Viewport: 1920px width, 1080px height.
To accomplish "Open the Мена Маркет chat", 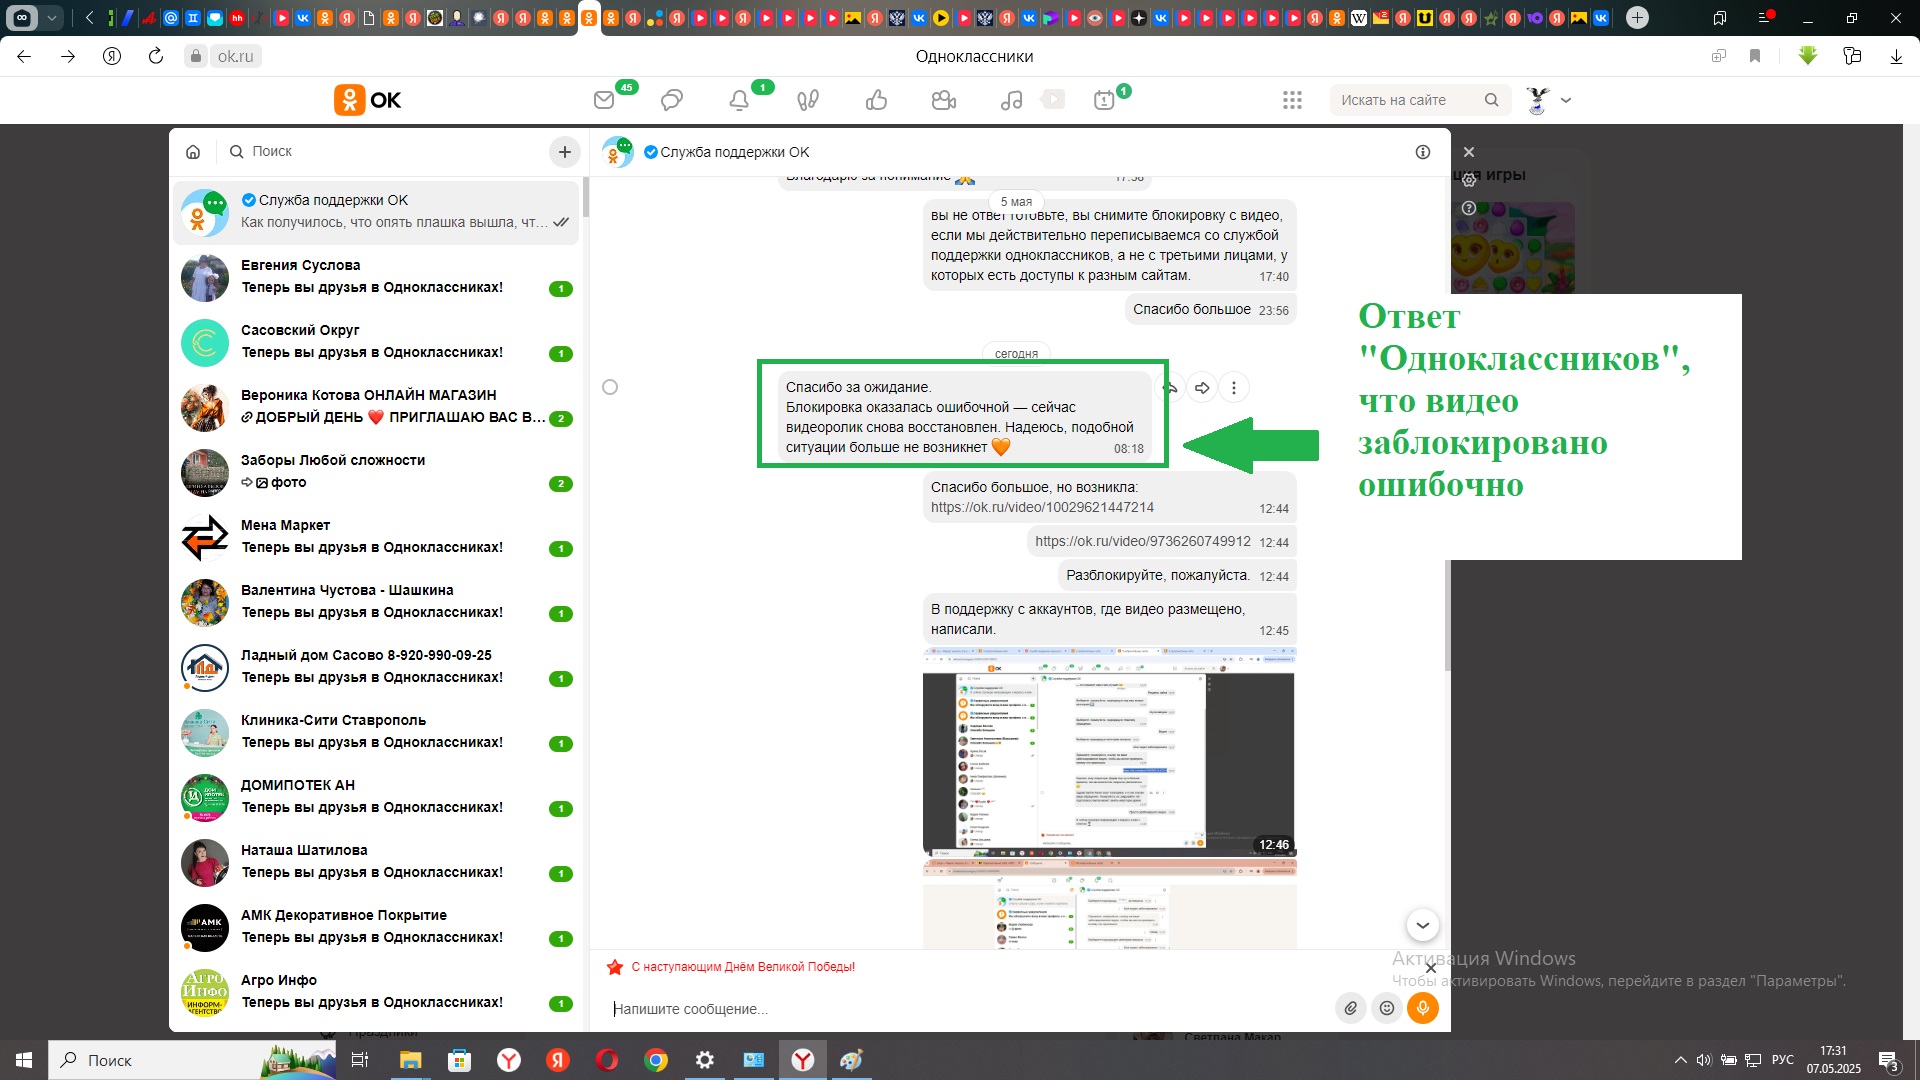I will point(376,537).
